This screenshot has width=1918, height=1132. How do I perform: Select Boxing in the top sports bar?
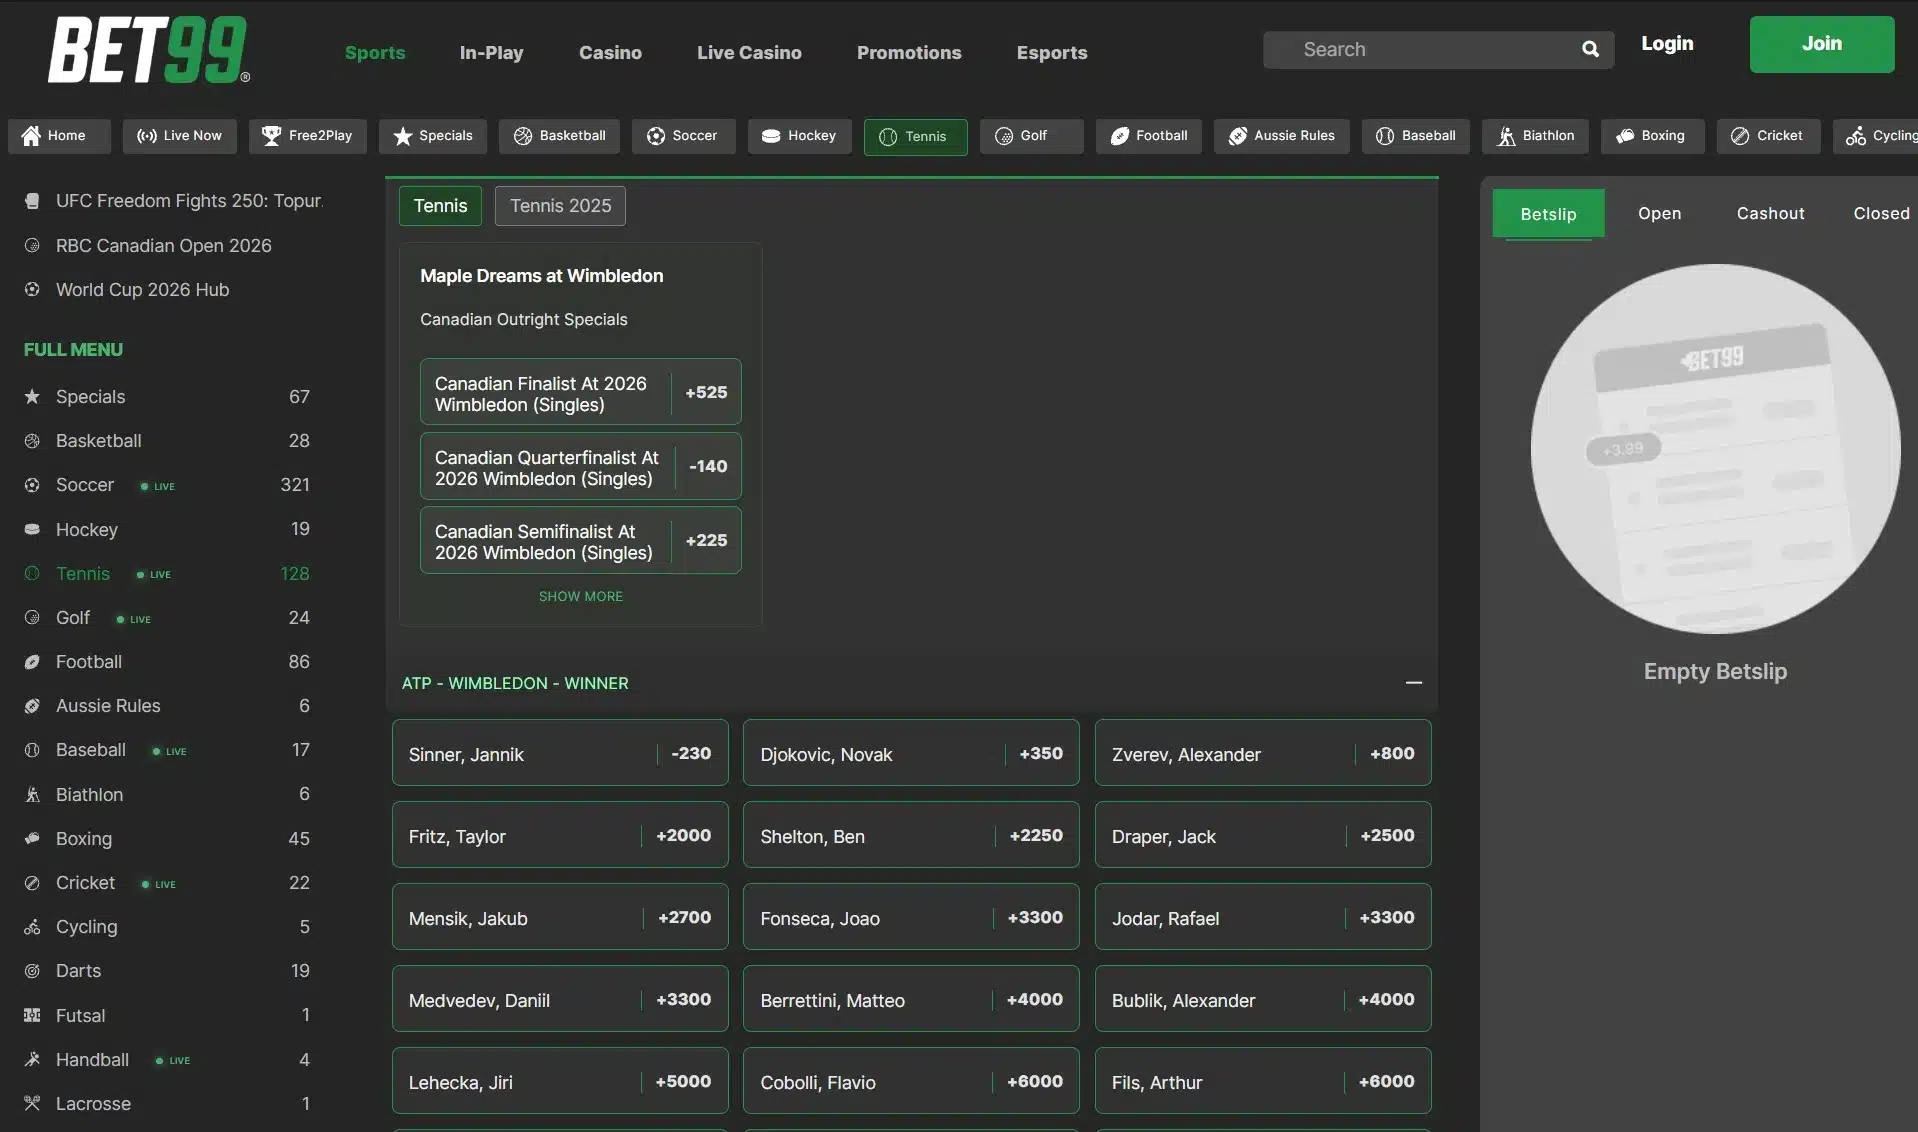point(1653,136)
